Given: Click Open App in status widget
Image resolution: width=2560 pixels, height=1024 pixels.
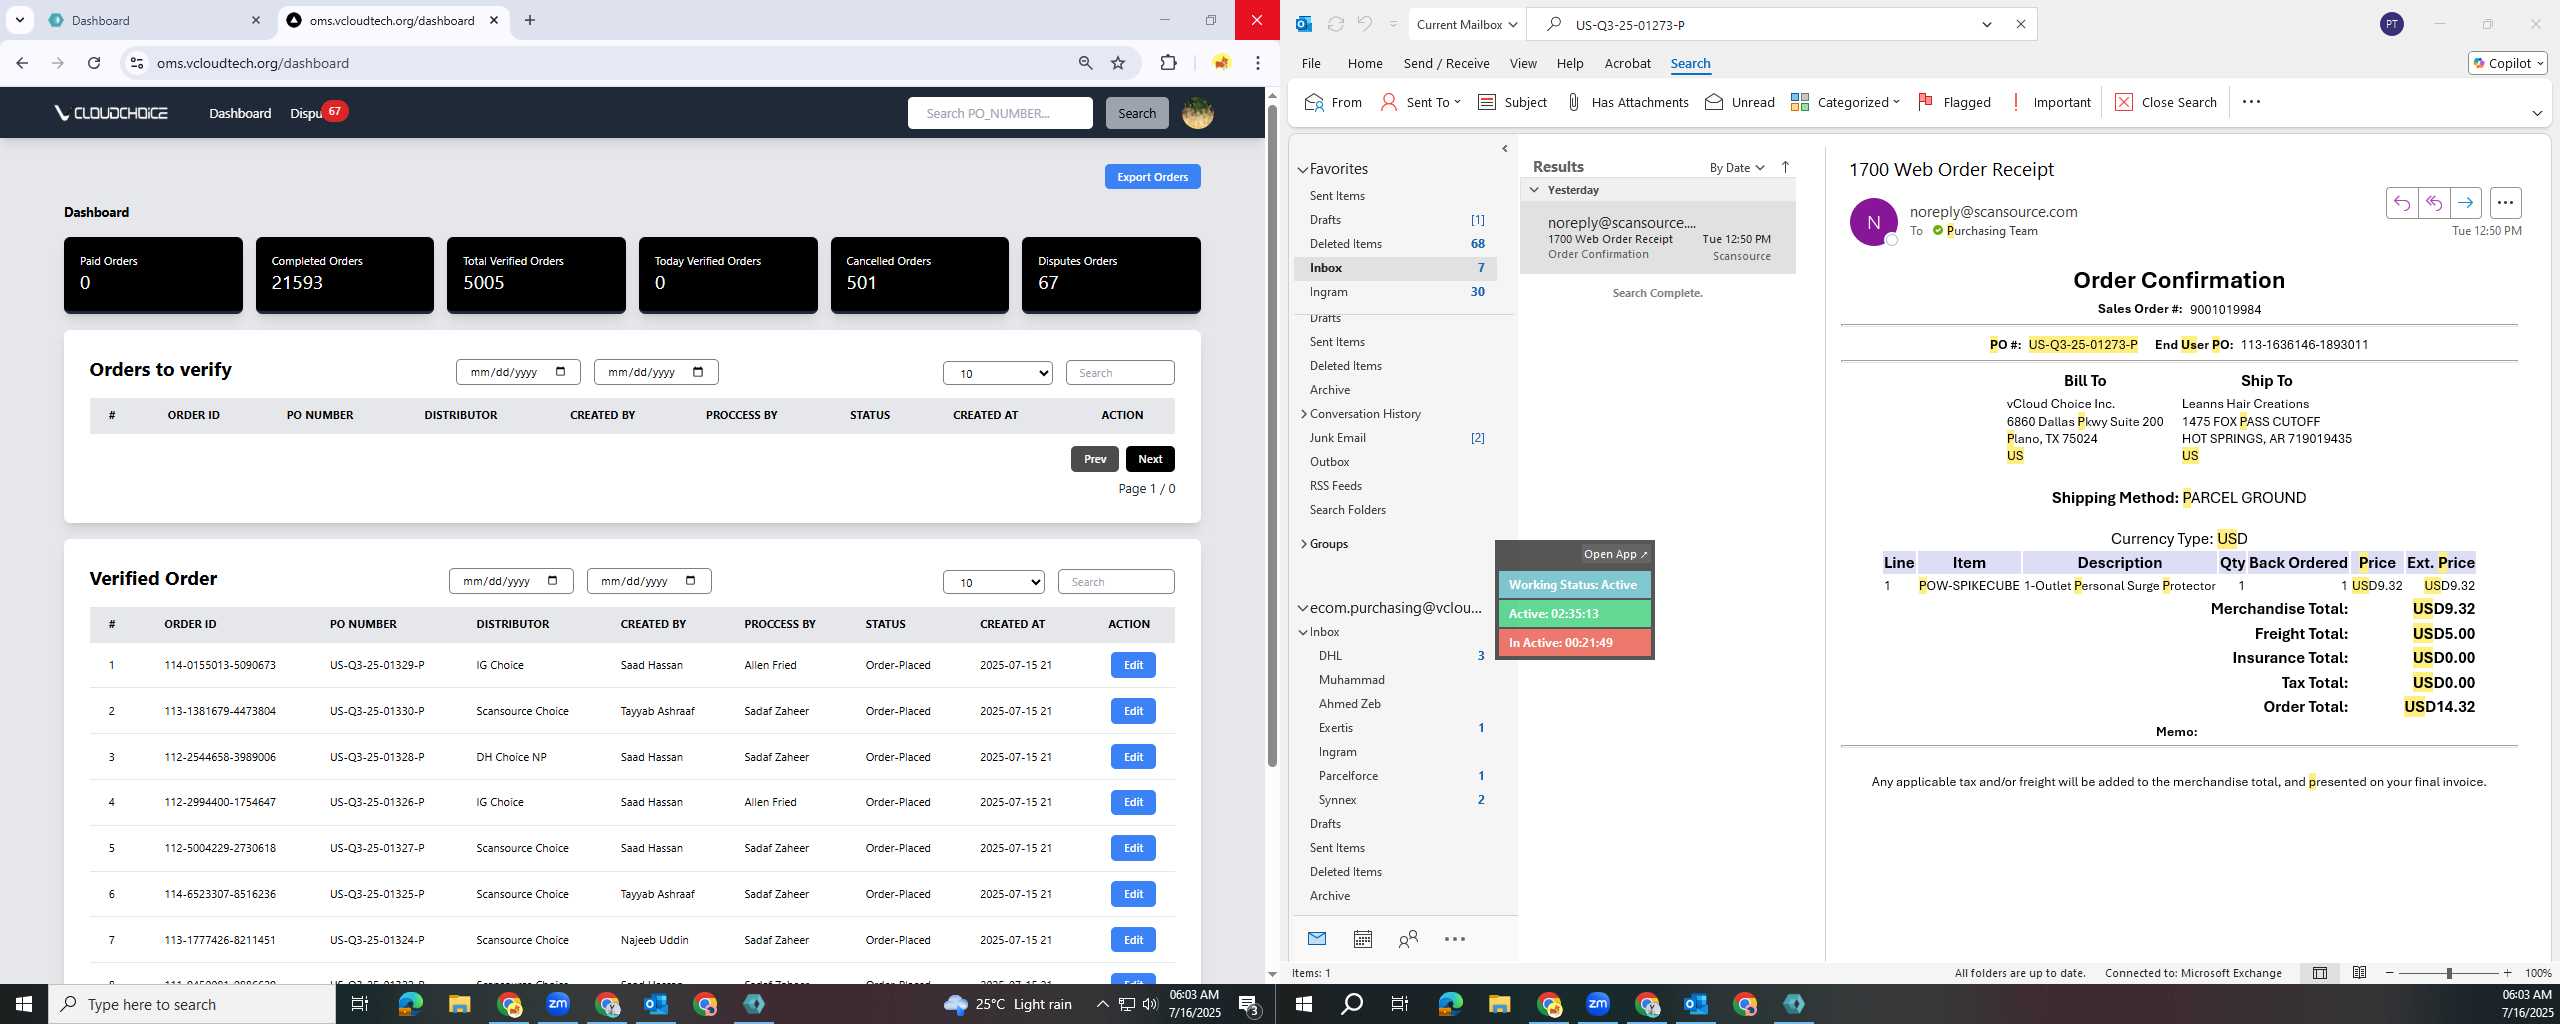Looking at the screenshot, I should point(1615,554).
